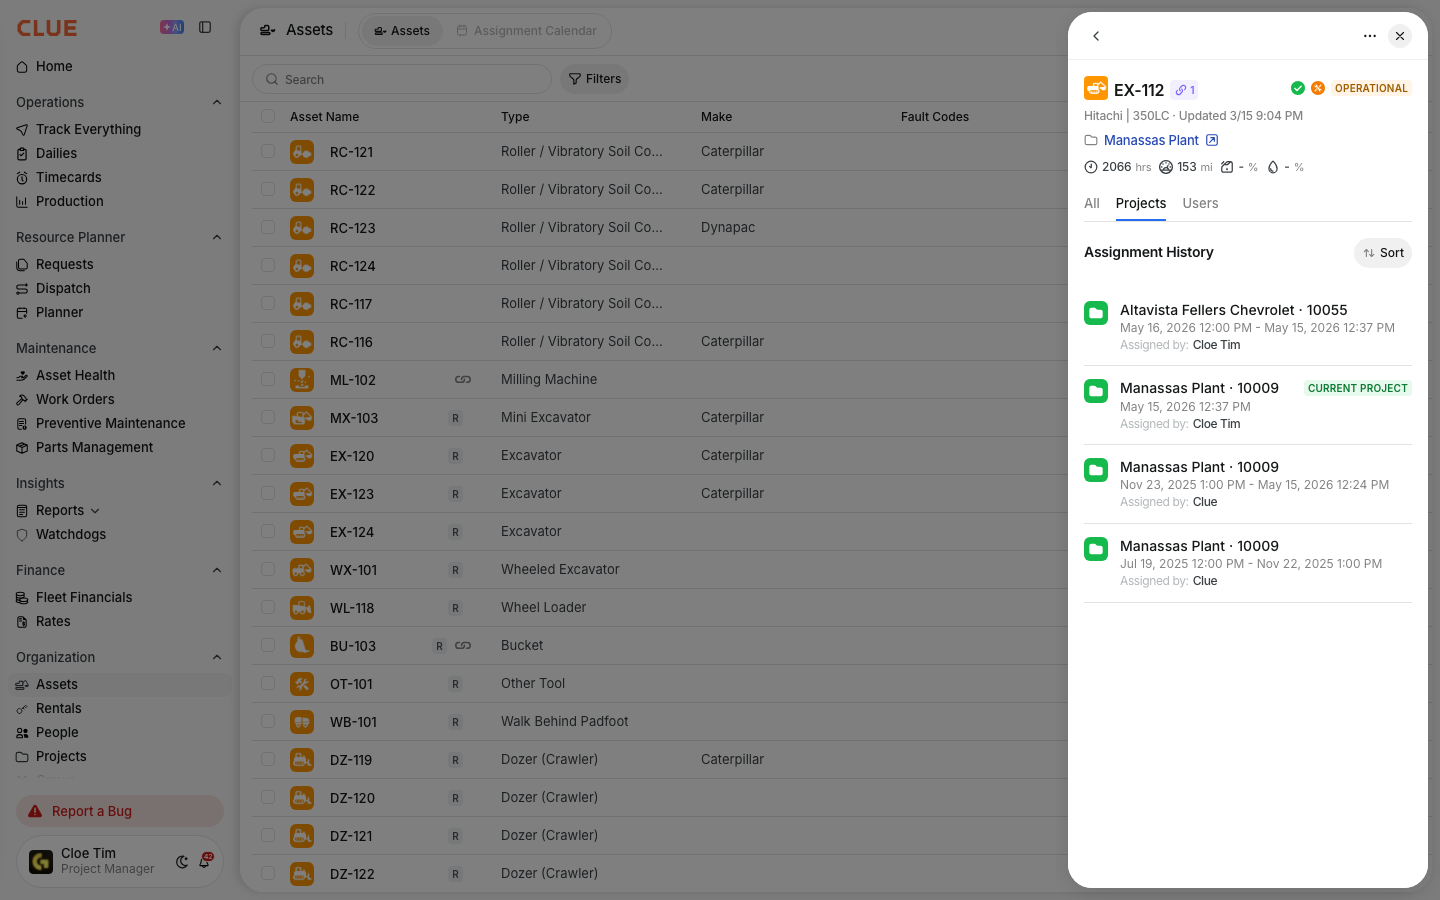Click the linked items badge next to EX-112
This screenshot has height=900, width=1440.
[x=1185, y=90]
